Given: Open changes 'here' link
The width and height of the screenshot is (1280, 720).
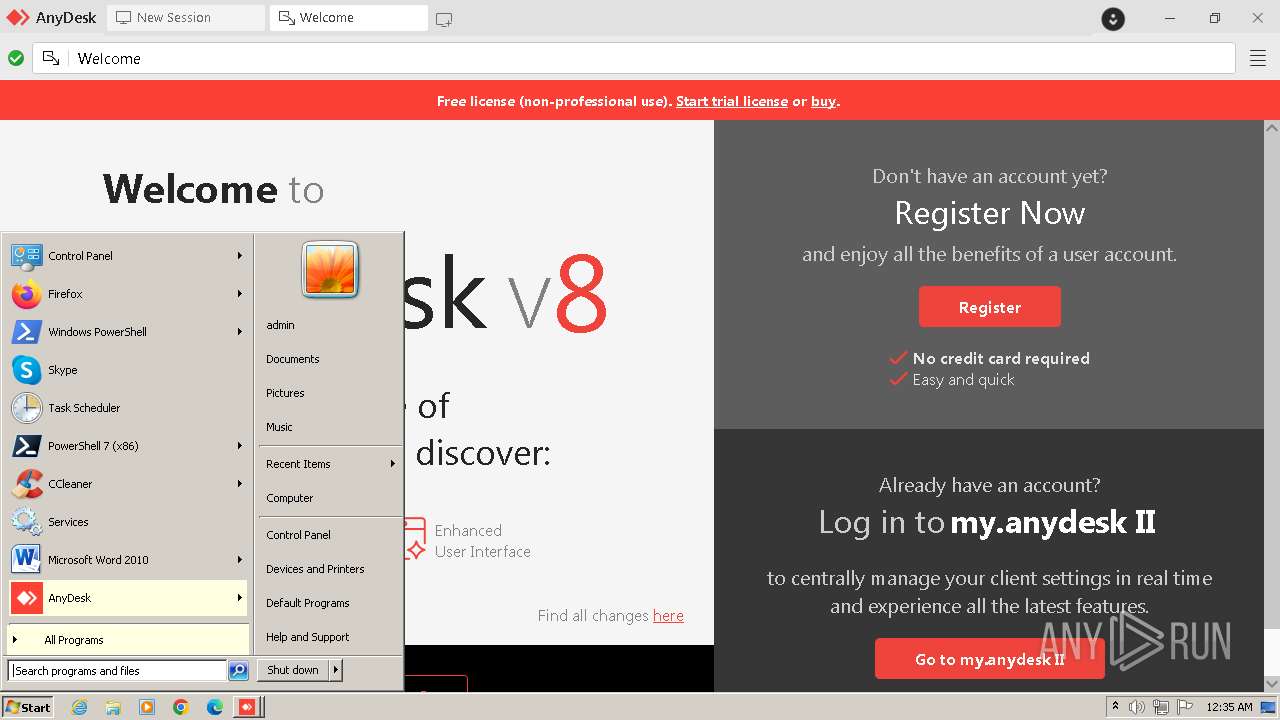Looking at the screenshot, I should pos(668,616).
